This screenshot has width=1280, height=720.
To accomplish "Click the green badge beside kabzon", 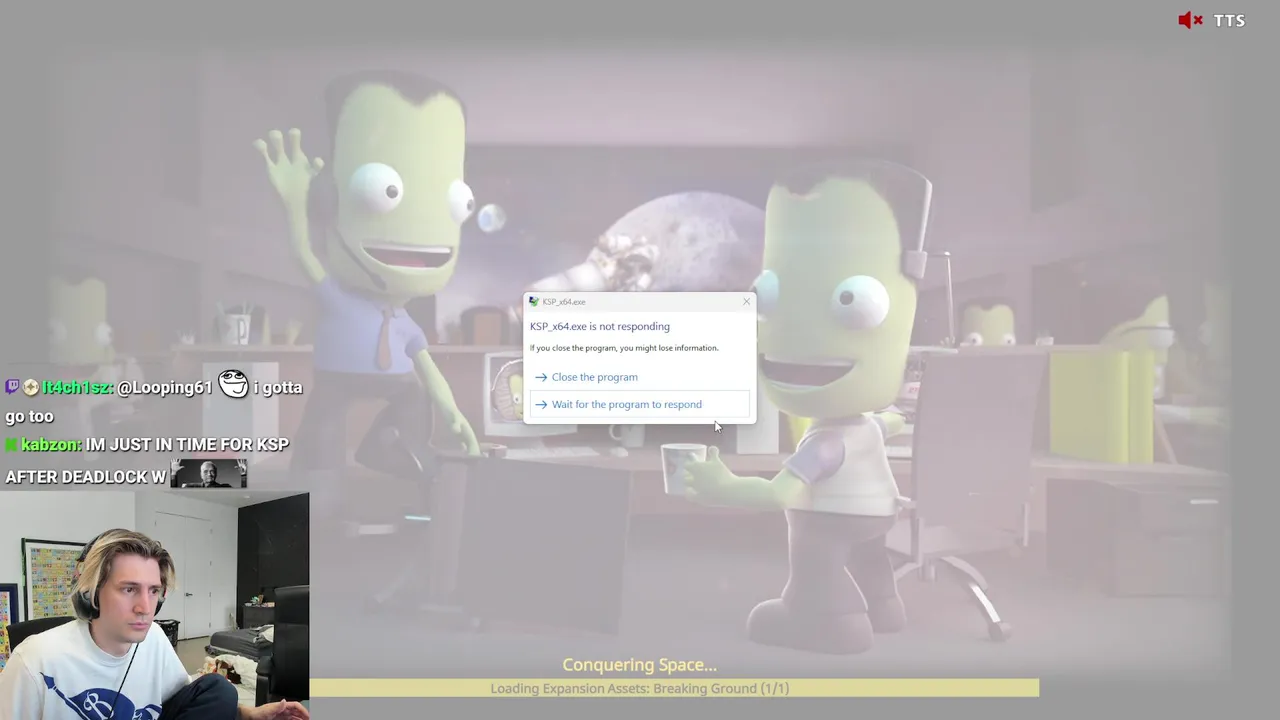I will pyautogui.click(x=11, y=444).
